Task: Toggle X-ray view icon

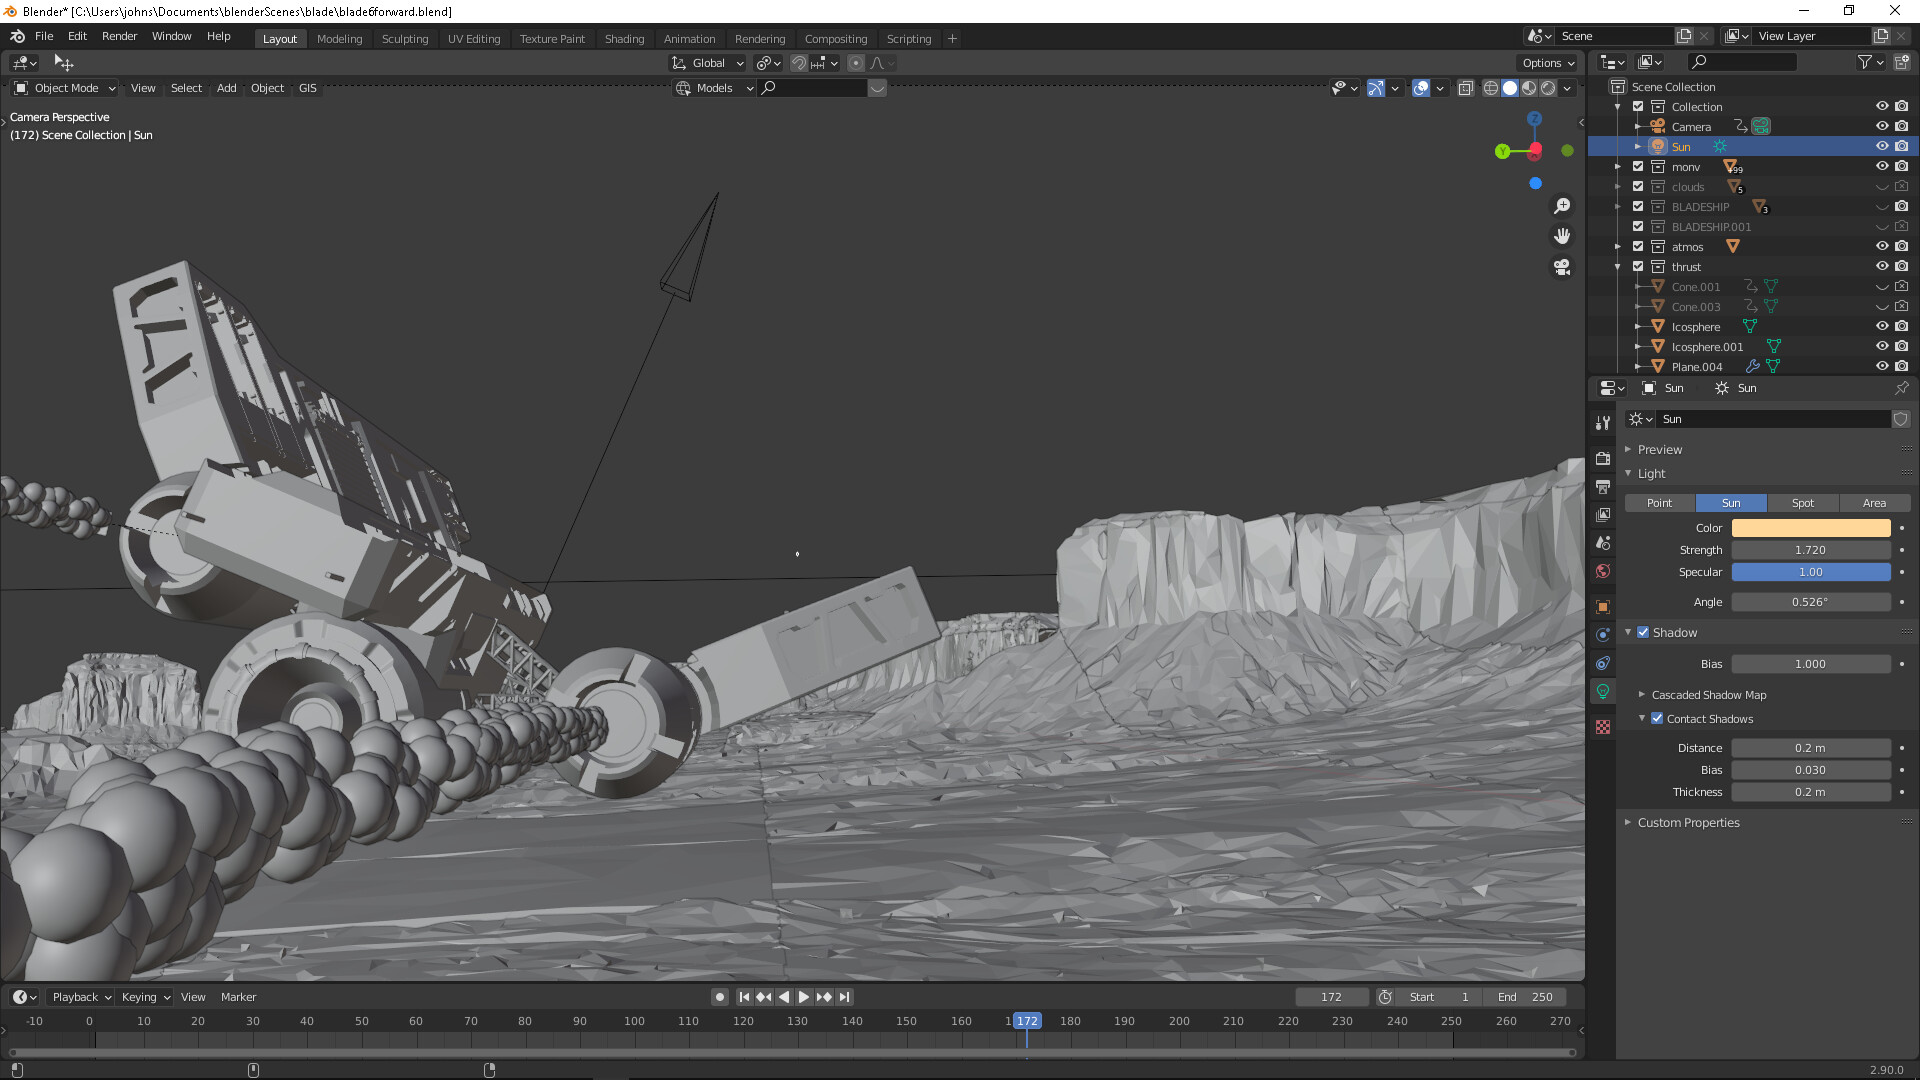Action: click(1465, 88)
